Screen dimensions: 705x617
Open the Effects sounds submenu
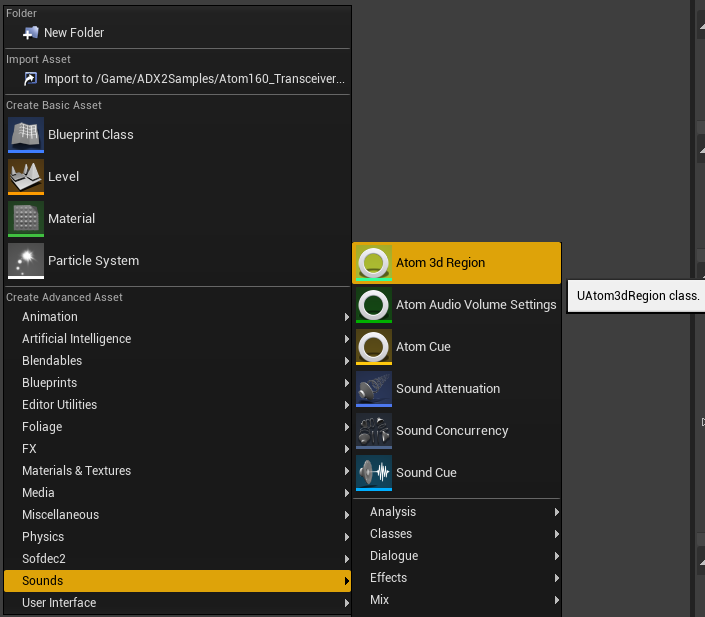pyautogui.click(x=457, y=578)
